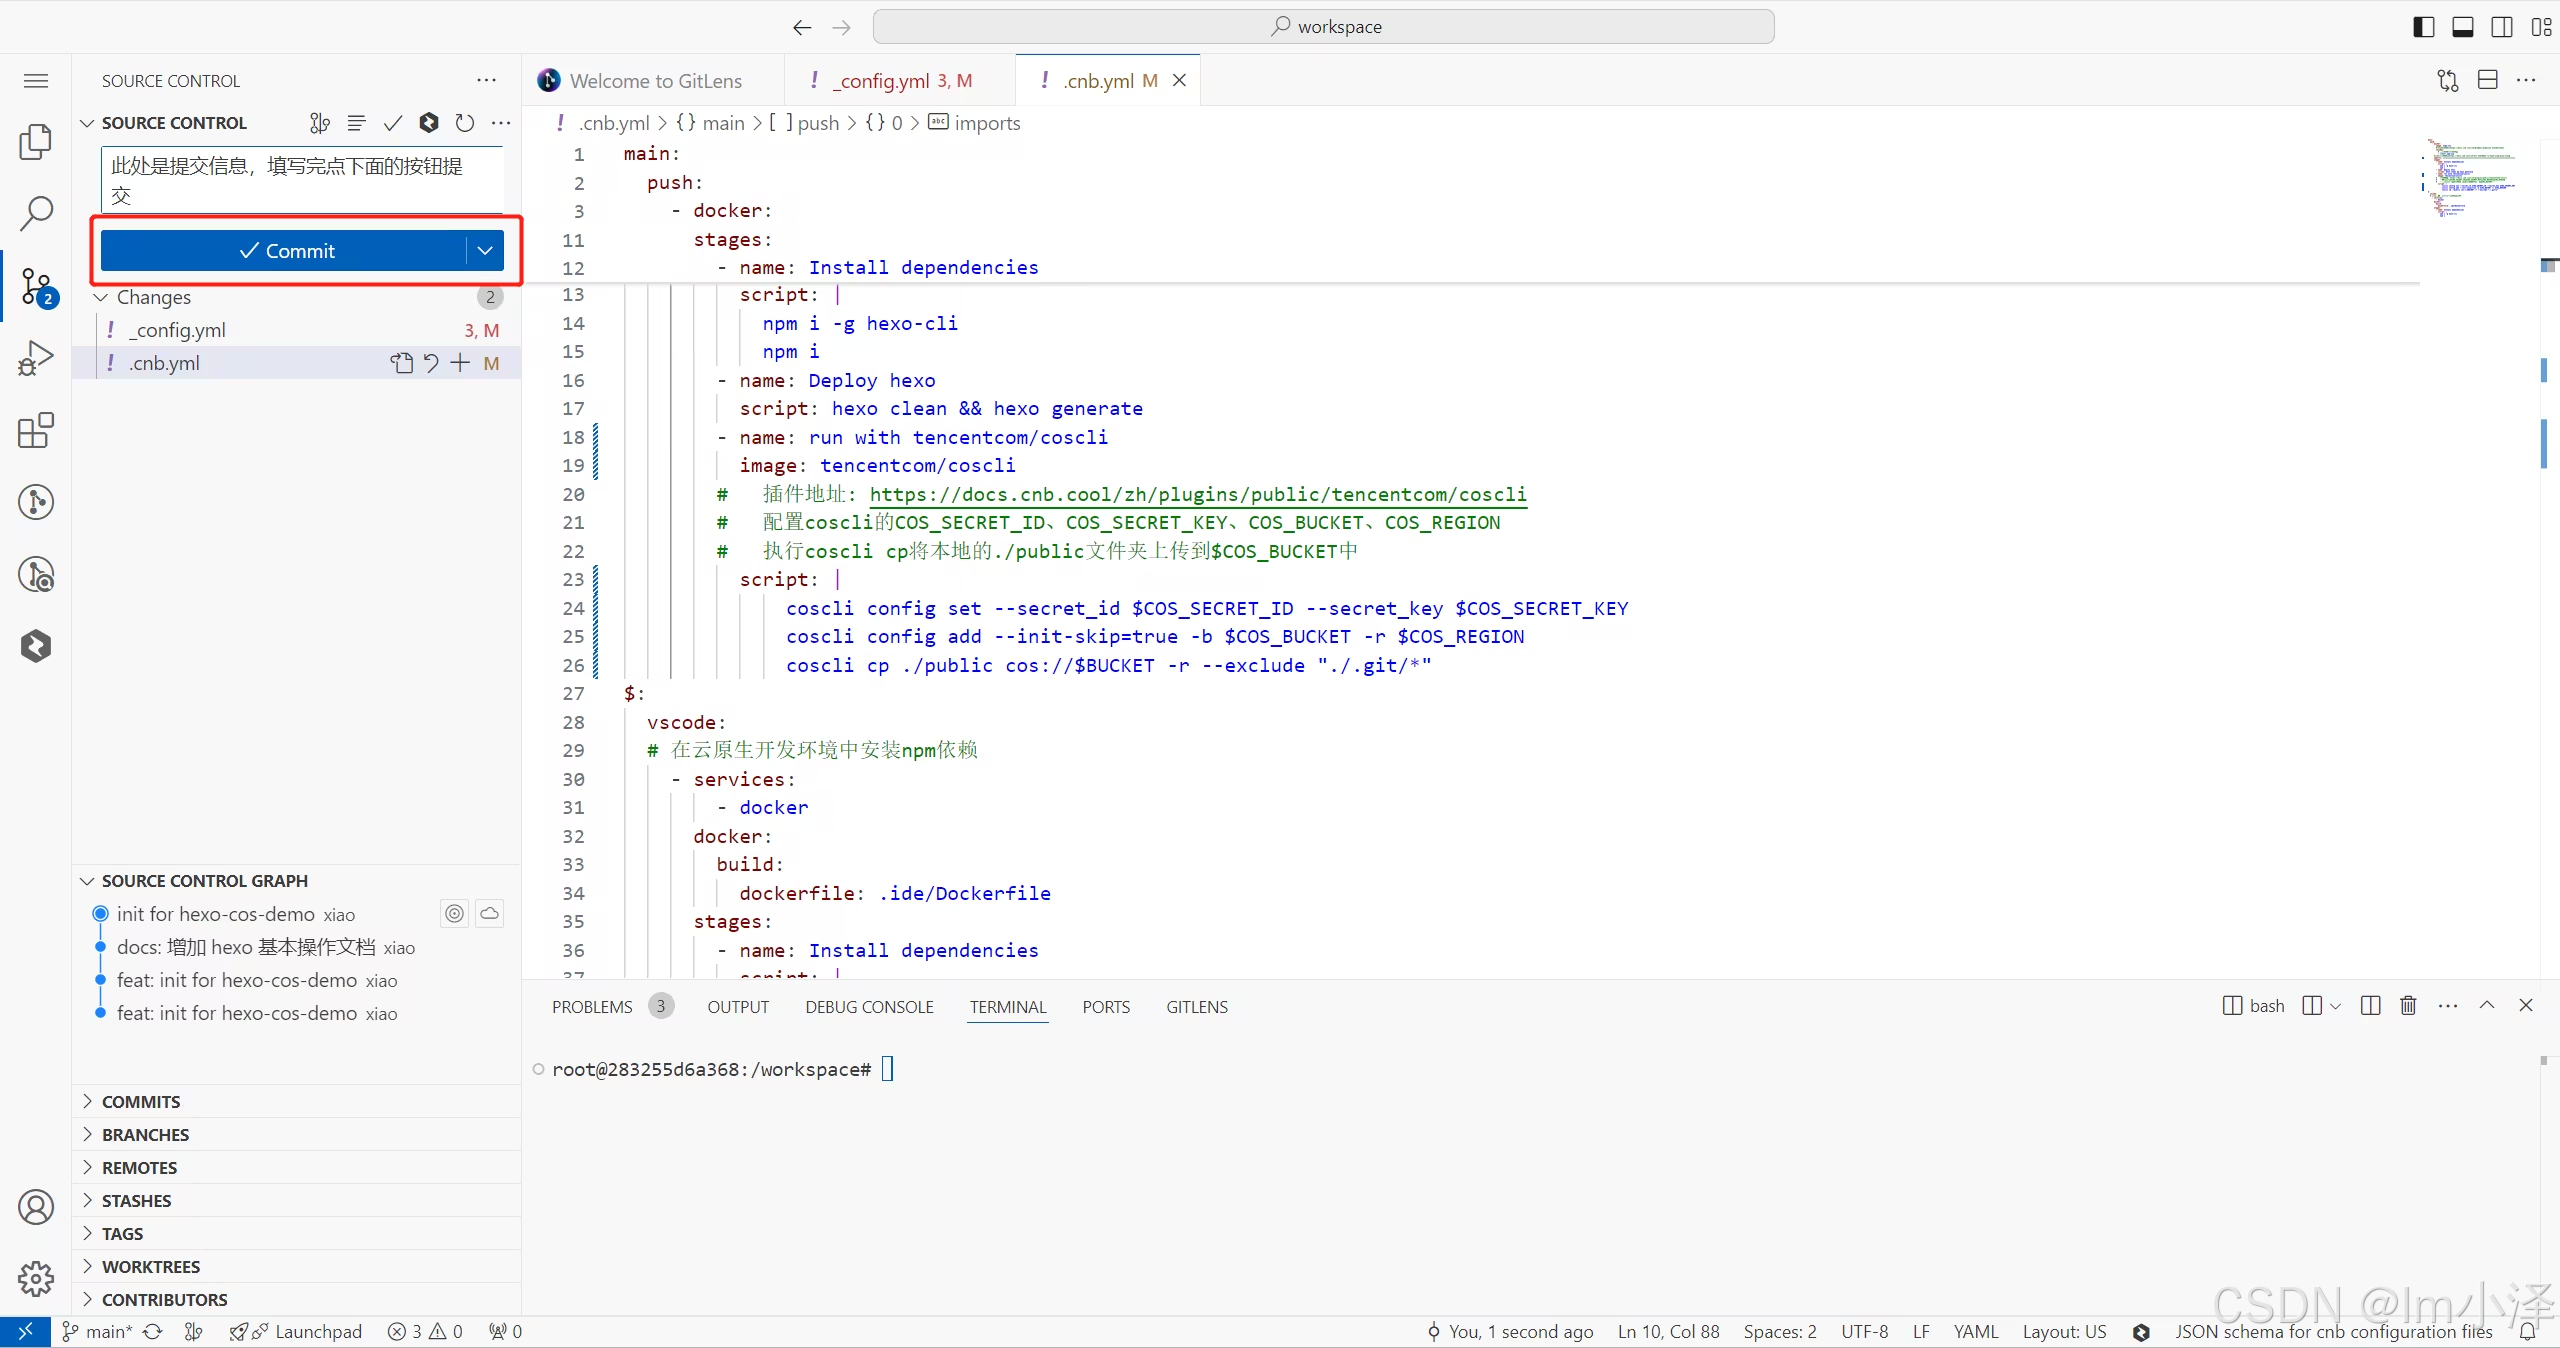
Task: Click Spaces: 2 indentation in status bar
Action: point(1780,1332)
